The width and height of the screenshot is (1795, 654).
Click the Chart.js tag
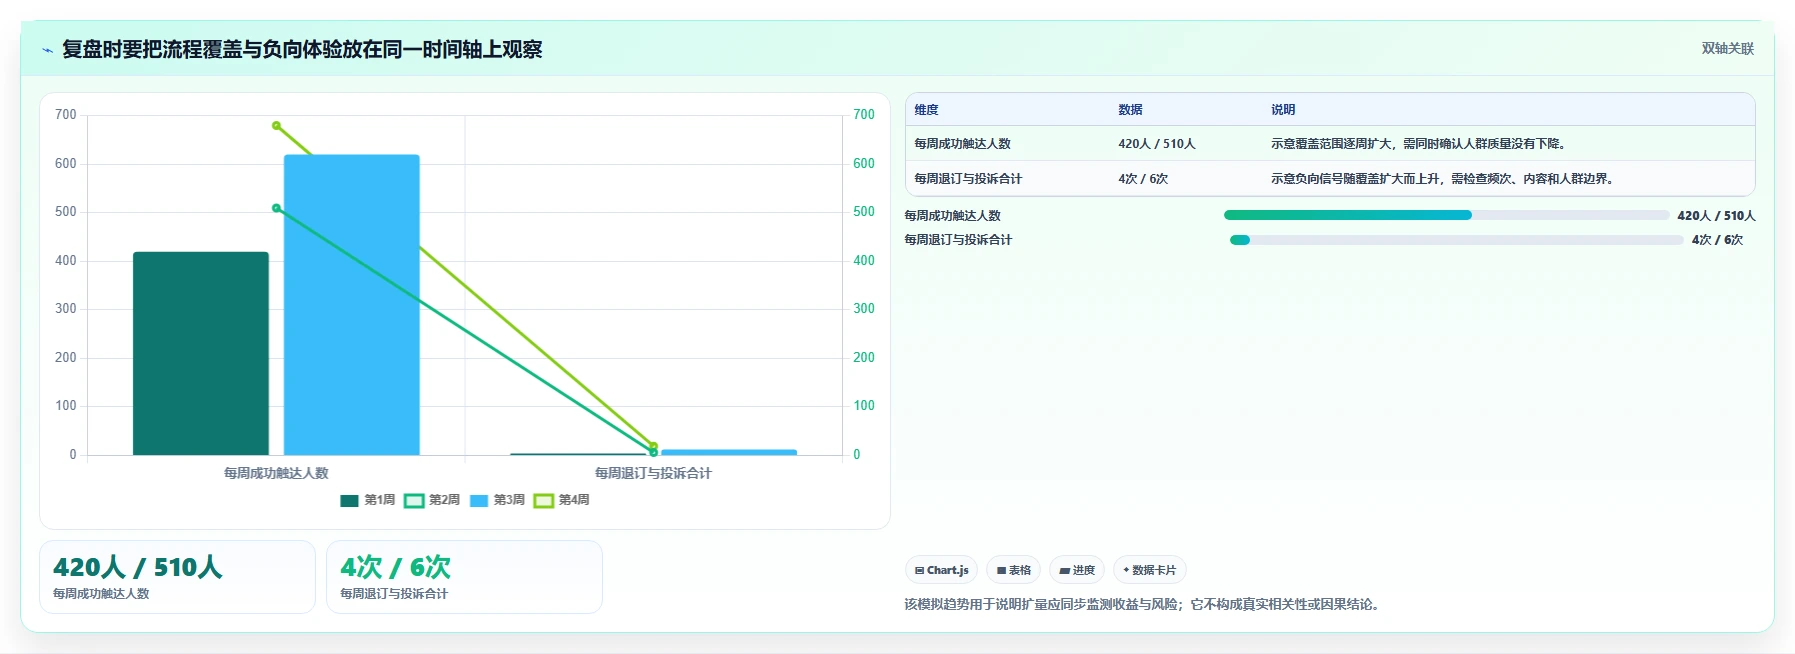coord(941,570)
